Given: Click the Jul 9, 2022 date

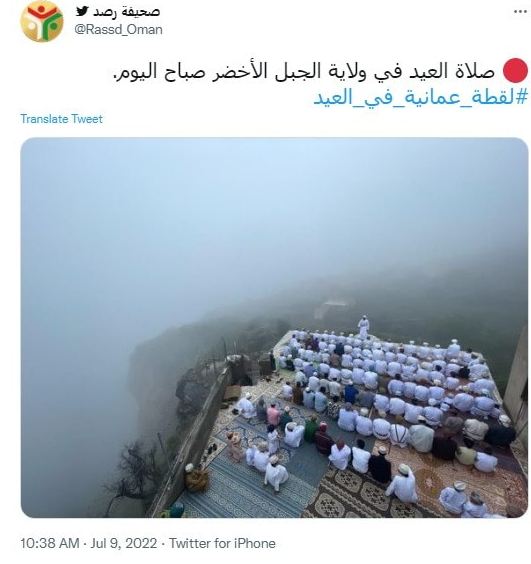Looking at the screenshot, I should 124,543.
